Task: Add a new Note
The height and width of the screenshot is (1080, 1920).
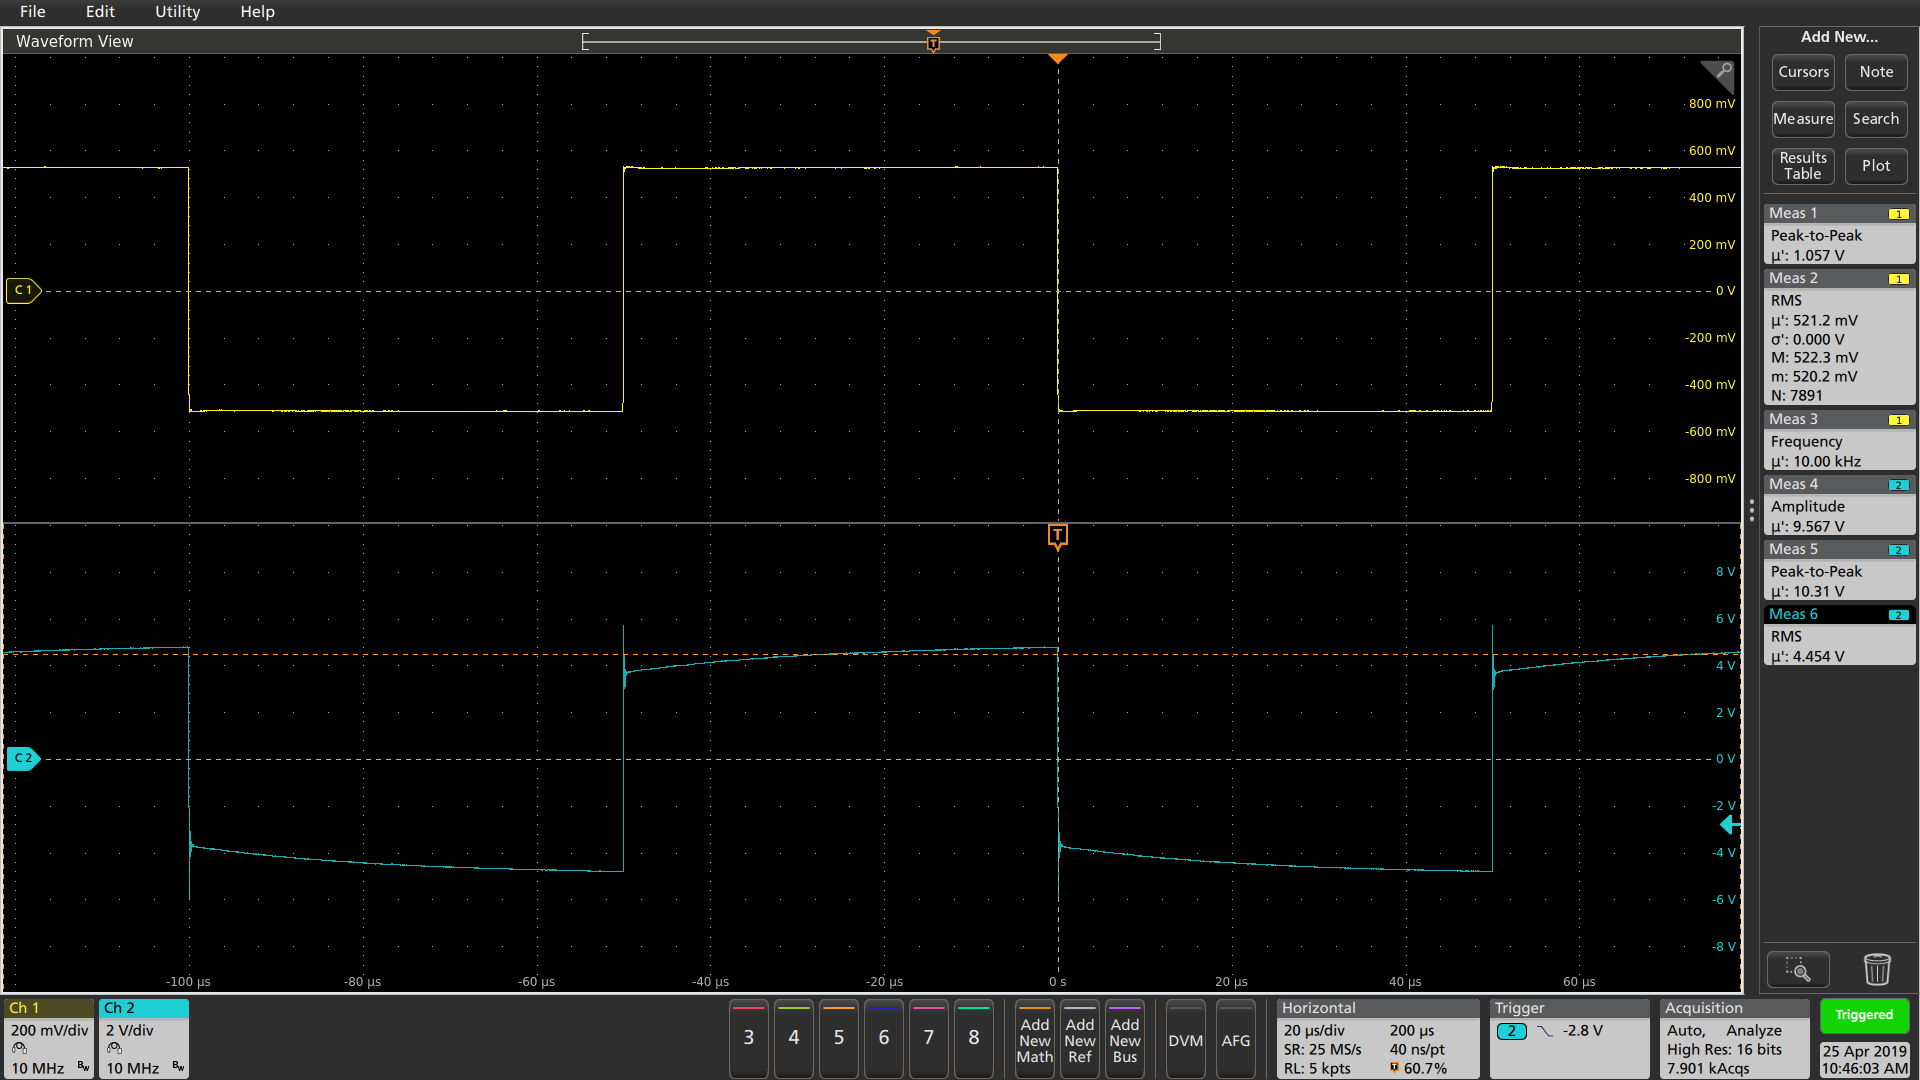Action: click(1876, 72)
